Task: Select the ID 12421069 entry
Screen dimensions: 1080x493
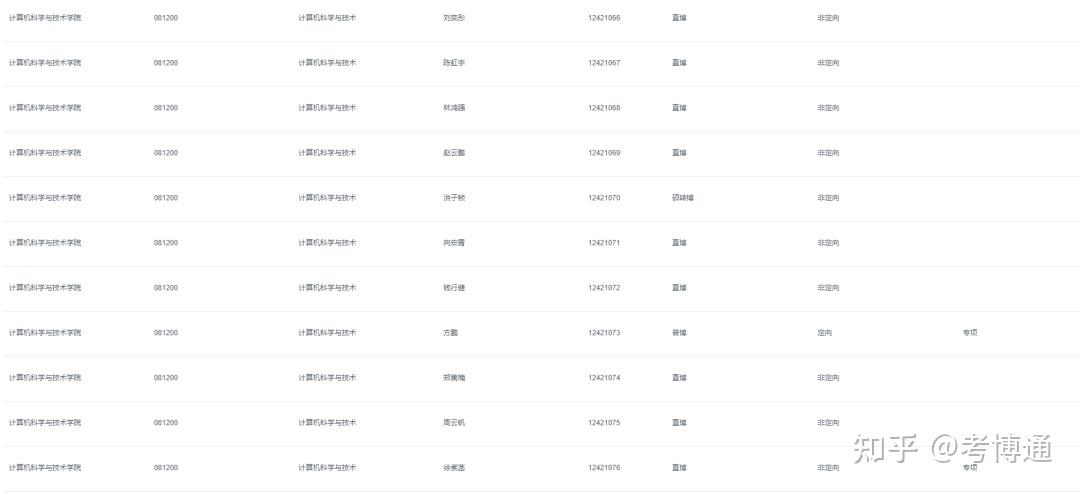Action: click(x=604, y=153)
